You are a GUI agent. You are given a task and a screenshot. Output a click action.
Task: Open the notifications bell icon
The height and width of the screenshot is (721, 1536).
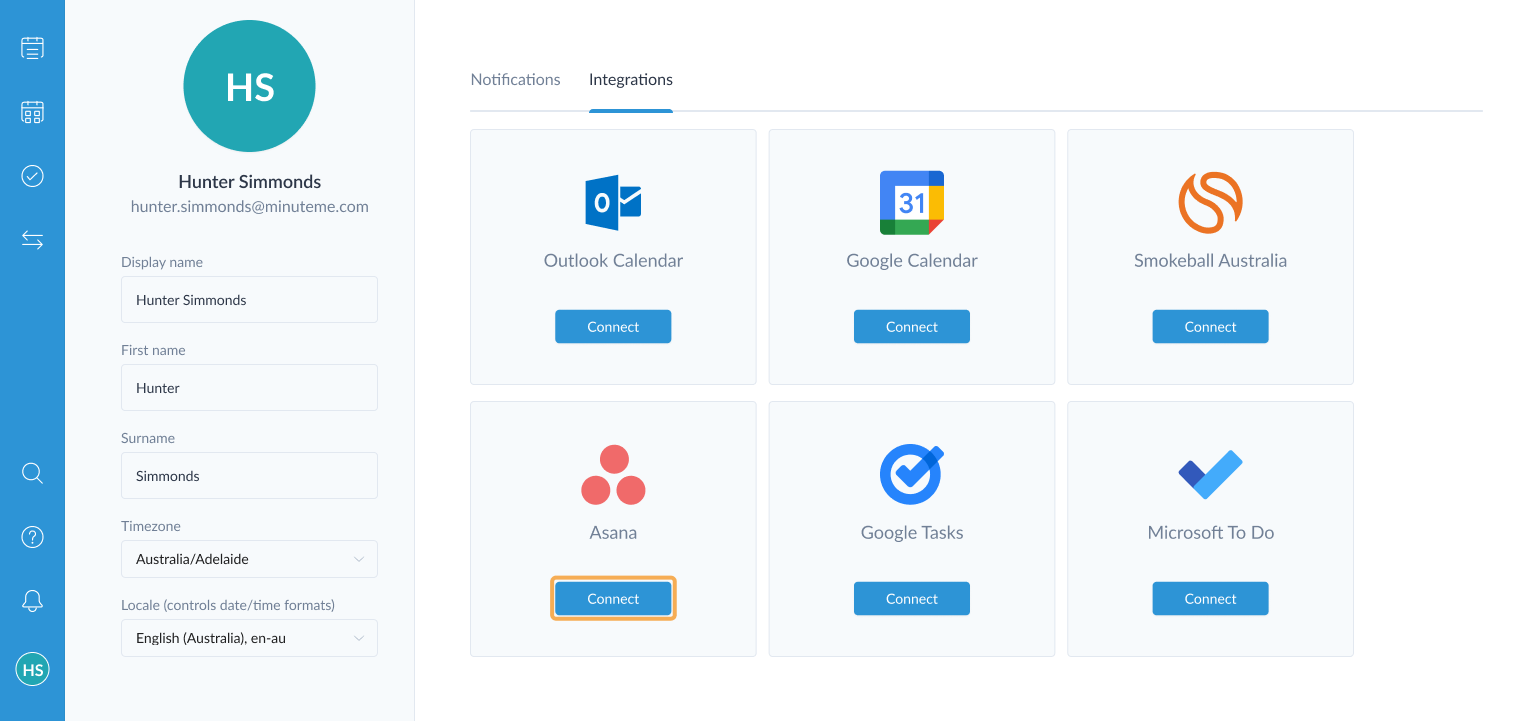(32, 600)
